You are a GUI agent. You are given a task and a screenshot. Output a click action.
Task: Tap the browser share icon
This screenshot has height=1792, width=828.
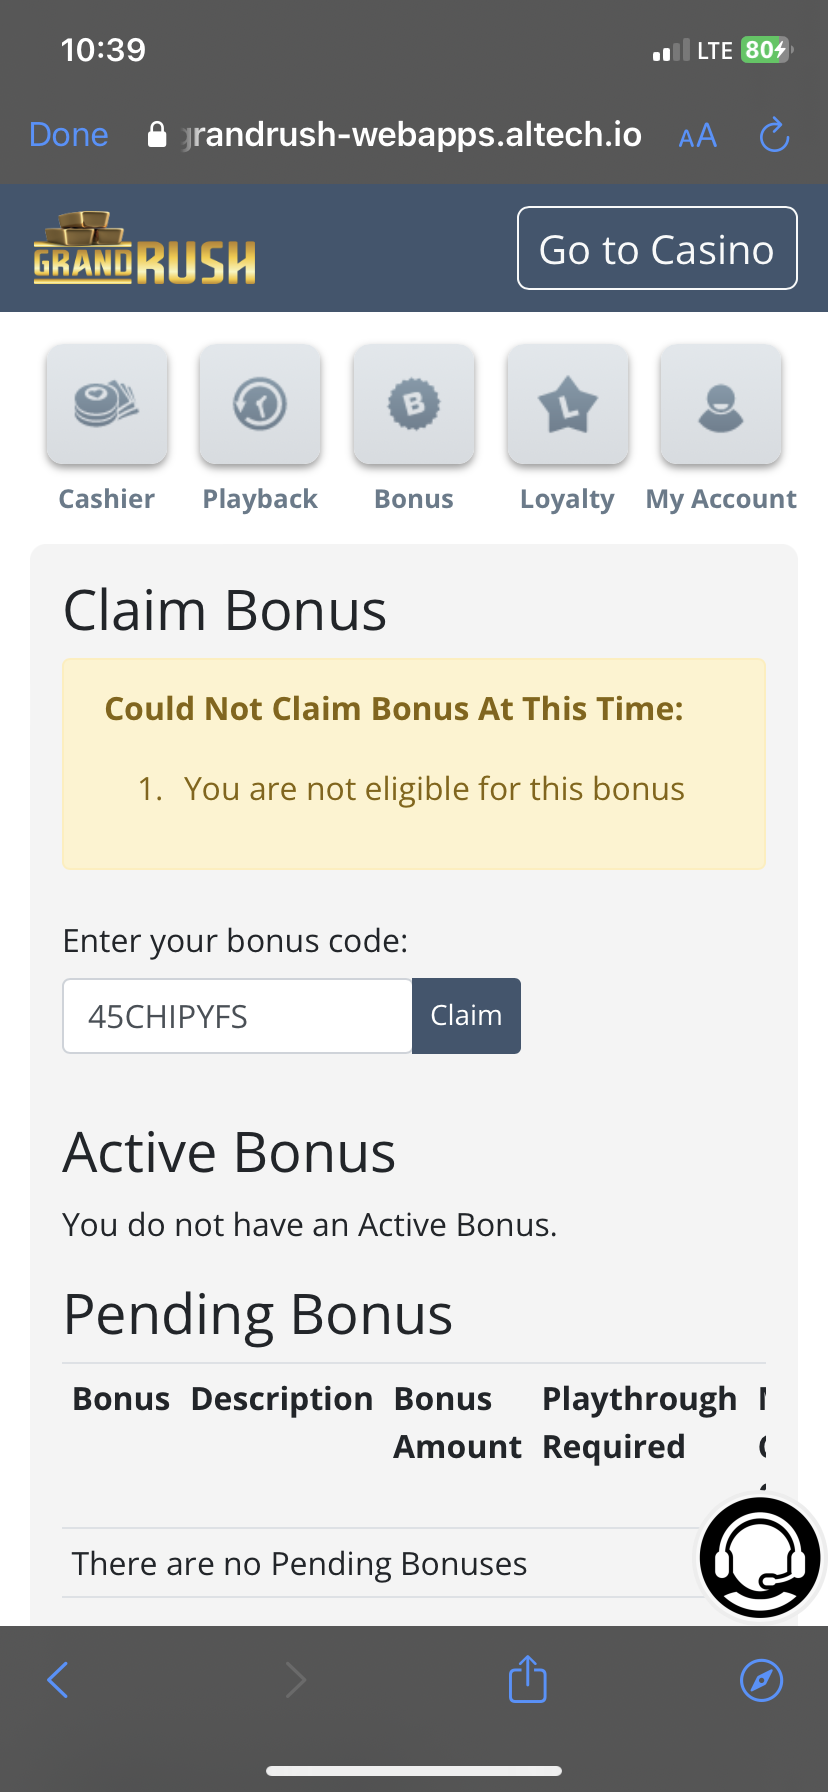[x=527, y=1679]
